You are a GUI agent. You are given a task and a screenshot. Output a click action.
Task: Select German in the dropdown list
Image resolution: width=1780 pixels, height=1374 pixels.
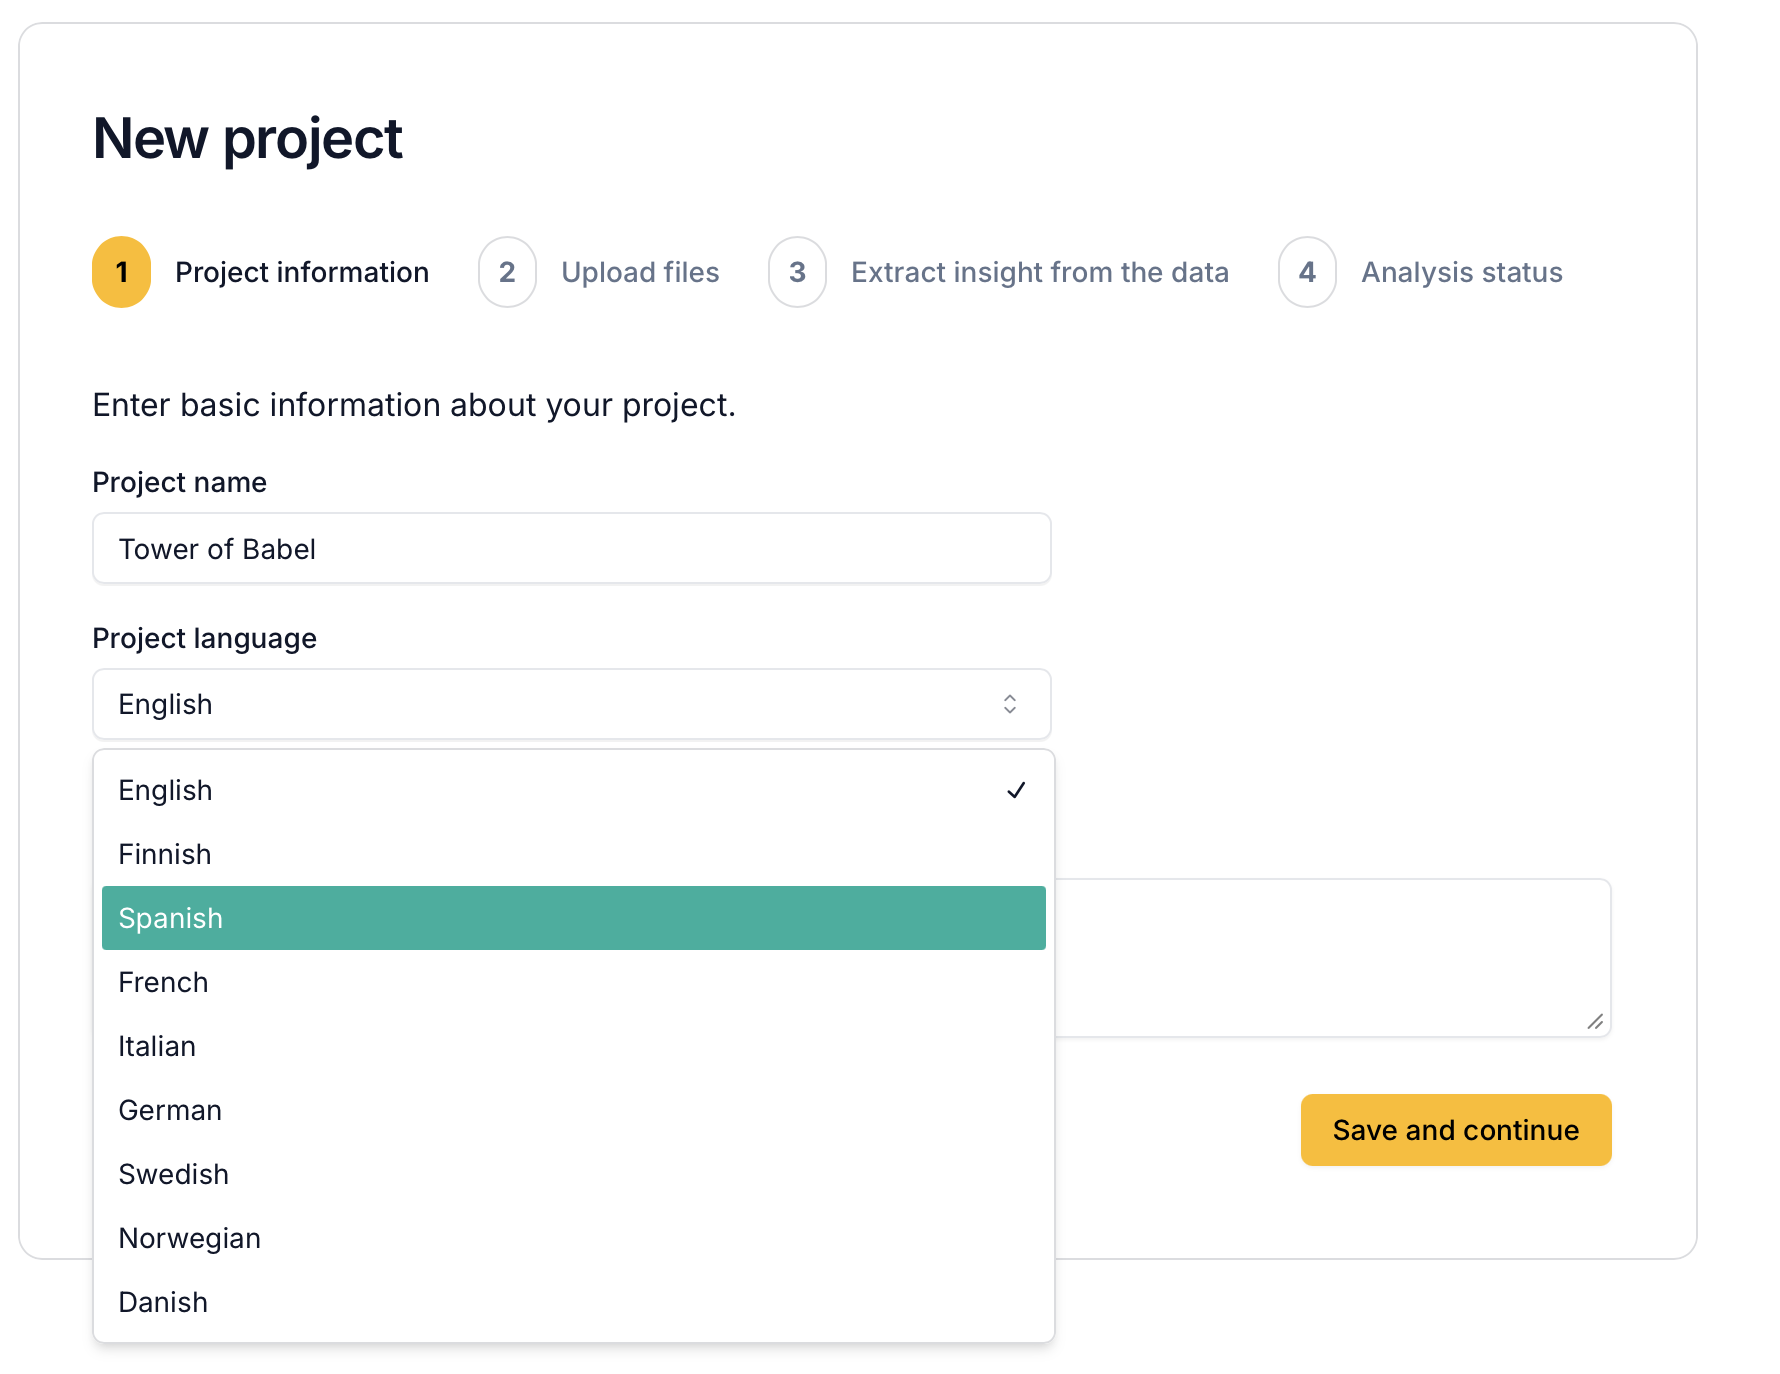pyautogui.click(x=400, y=1109)
